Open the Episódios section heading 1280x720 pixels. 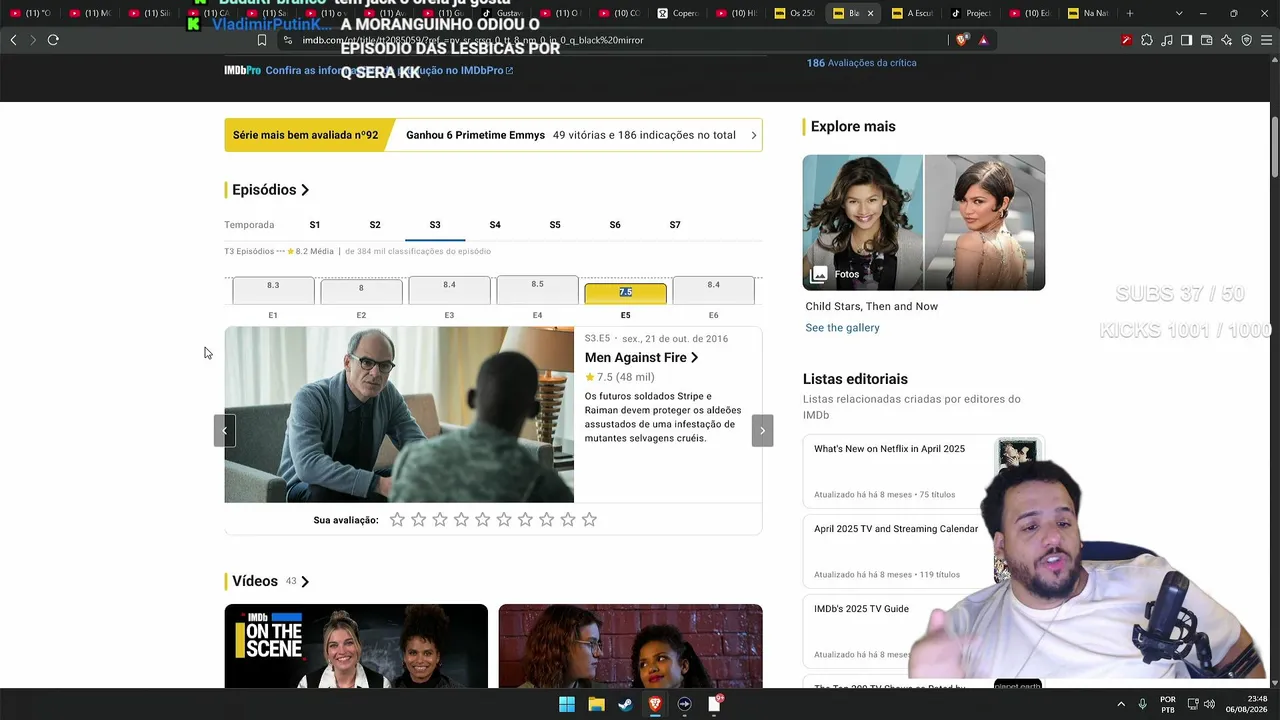click(271, 190)
